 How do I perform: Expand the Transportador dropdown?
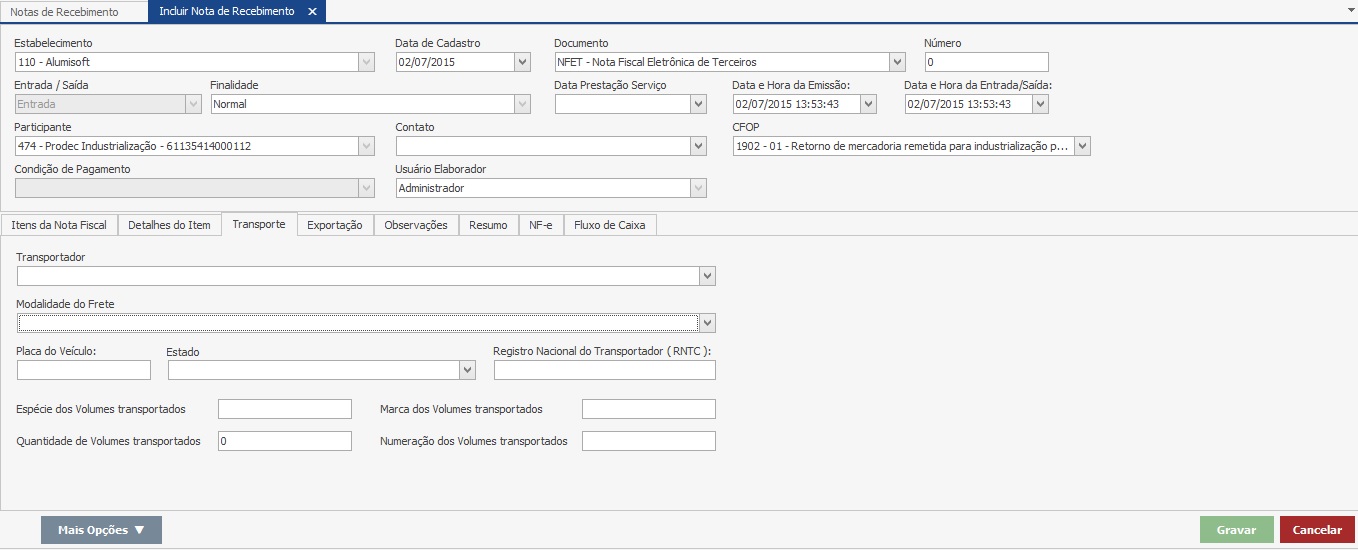707,276
